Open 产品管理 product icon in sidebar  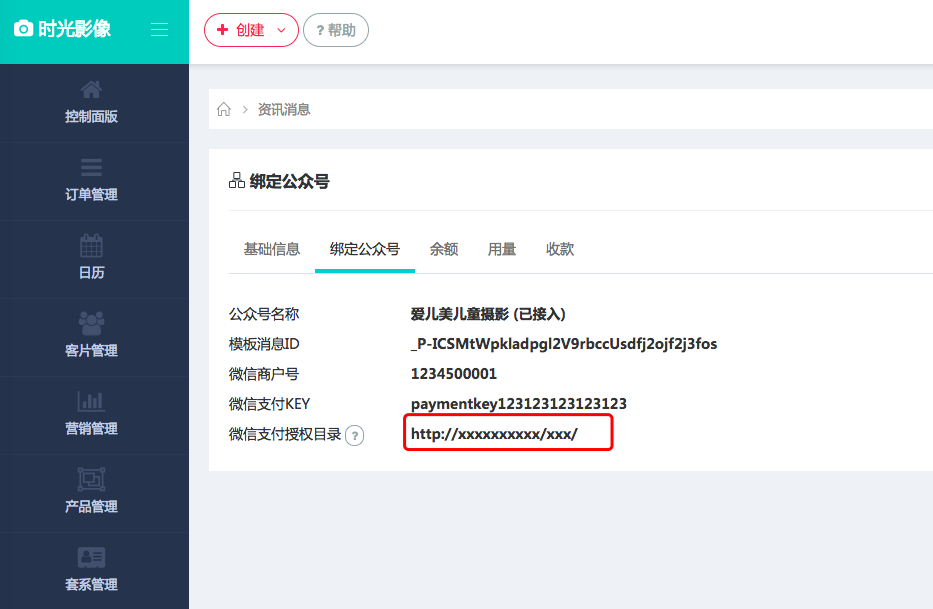click(91, 479)
